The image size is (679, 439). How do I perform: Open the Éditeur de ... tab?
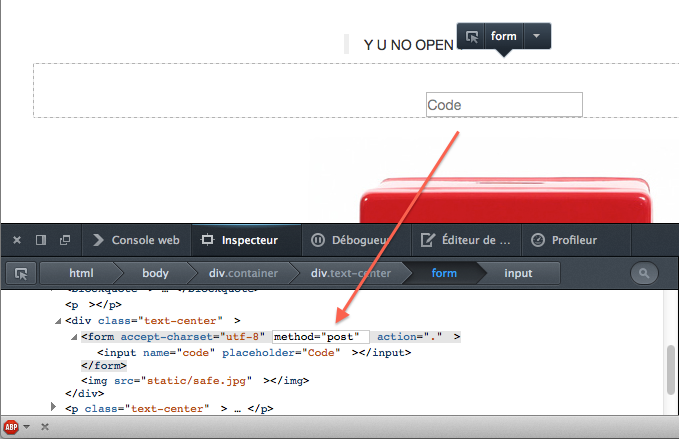click(x=466, y=240)
